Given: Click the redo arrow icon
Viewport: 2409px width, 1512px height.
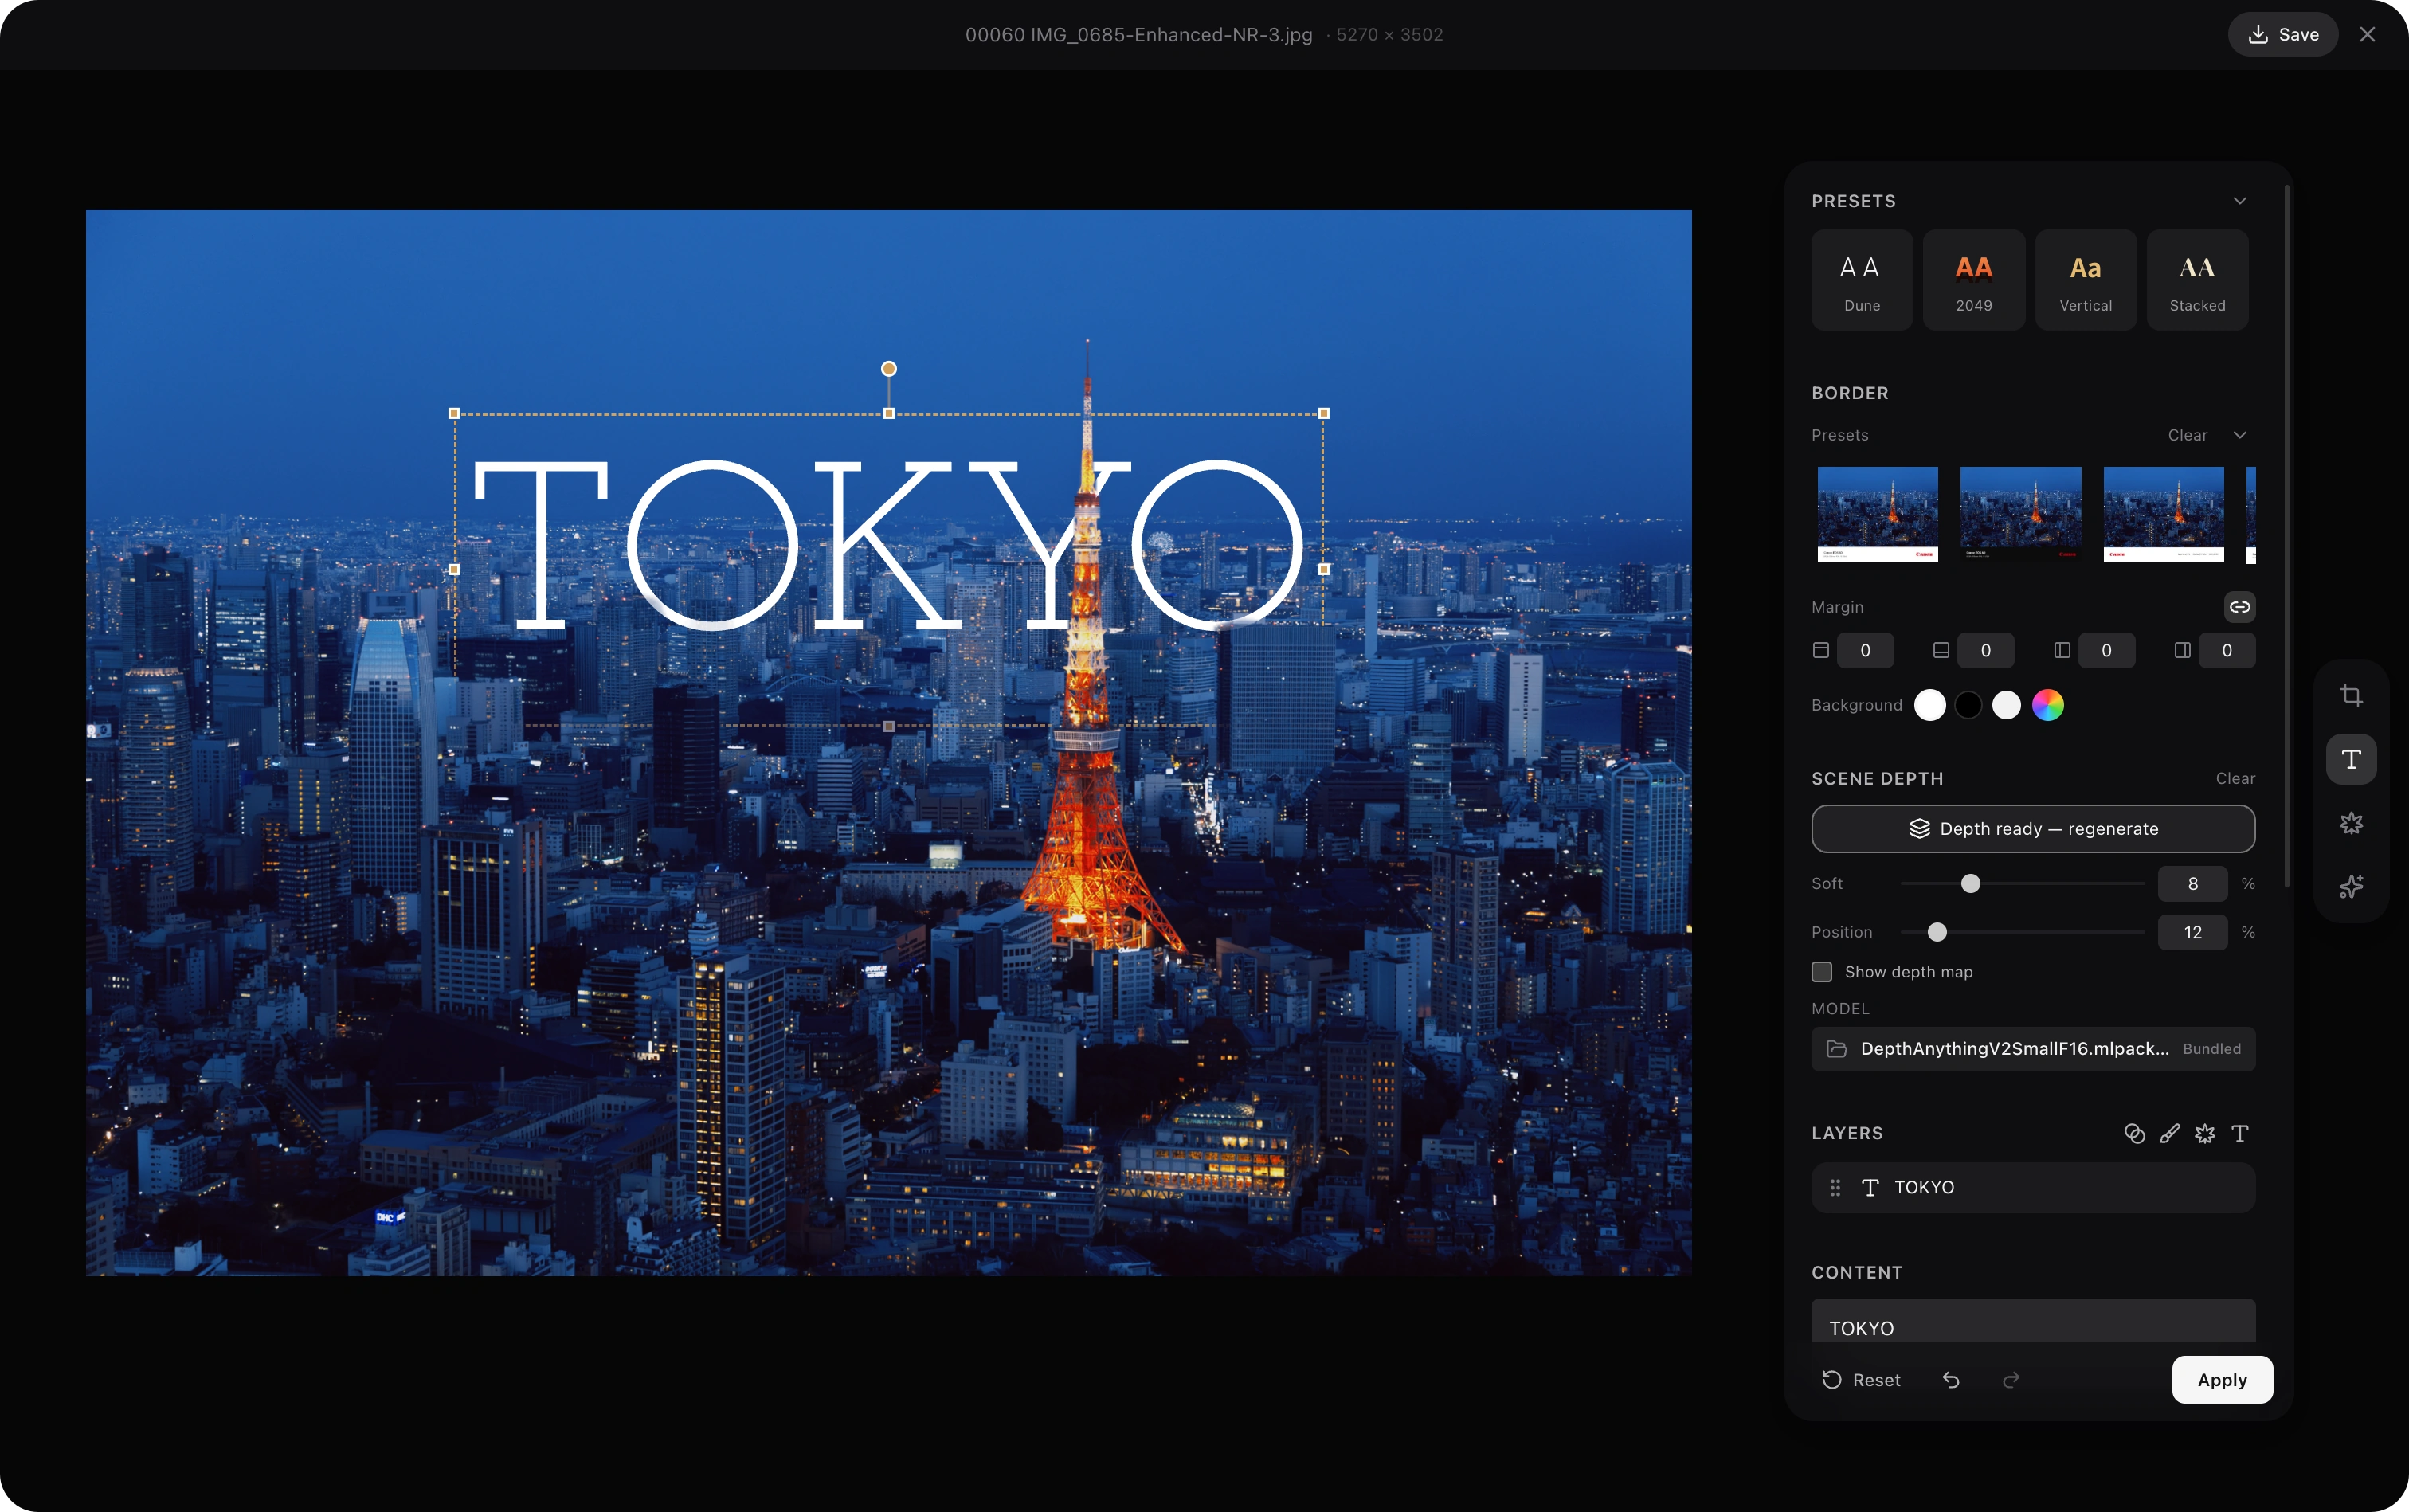Looking at the screenshot, I should [x=2011, y=1380].
